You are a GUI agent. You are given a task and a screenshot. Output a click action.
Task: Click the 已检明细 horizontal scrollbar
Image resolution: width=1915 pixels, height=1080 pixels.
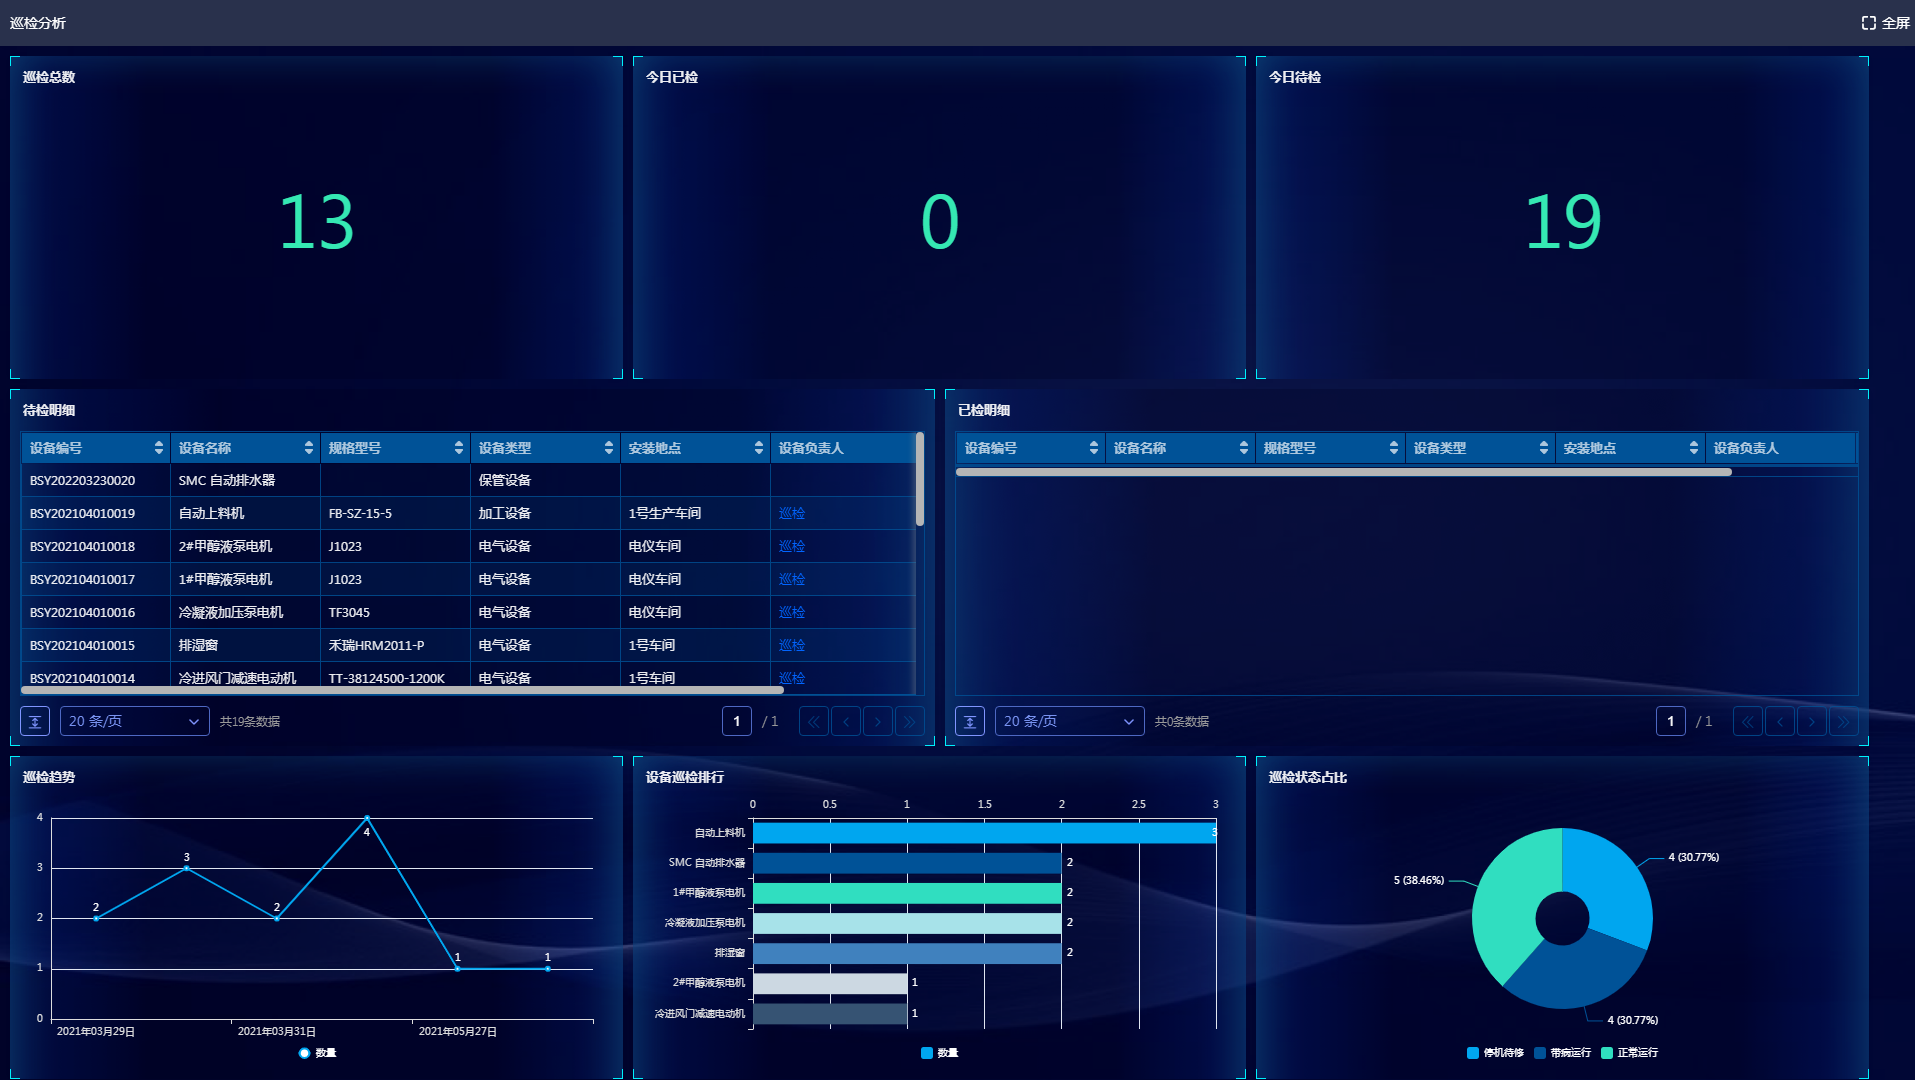1344,472
